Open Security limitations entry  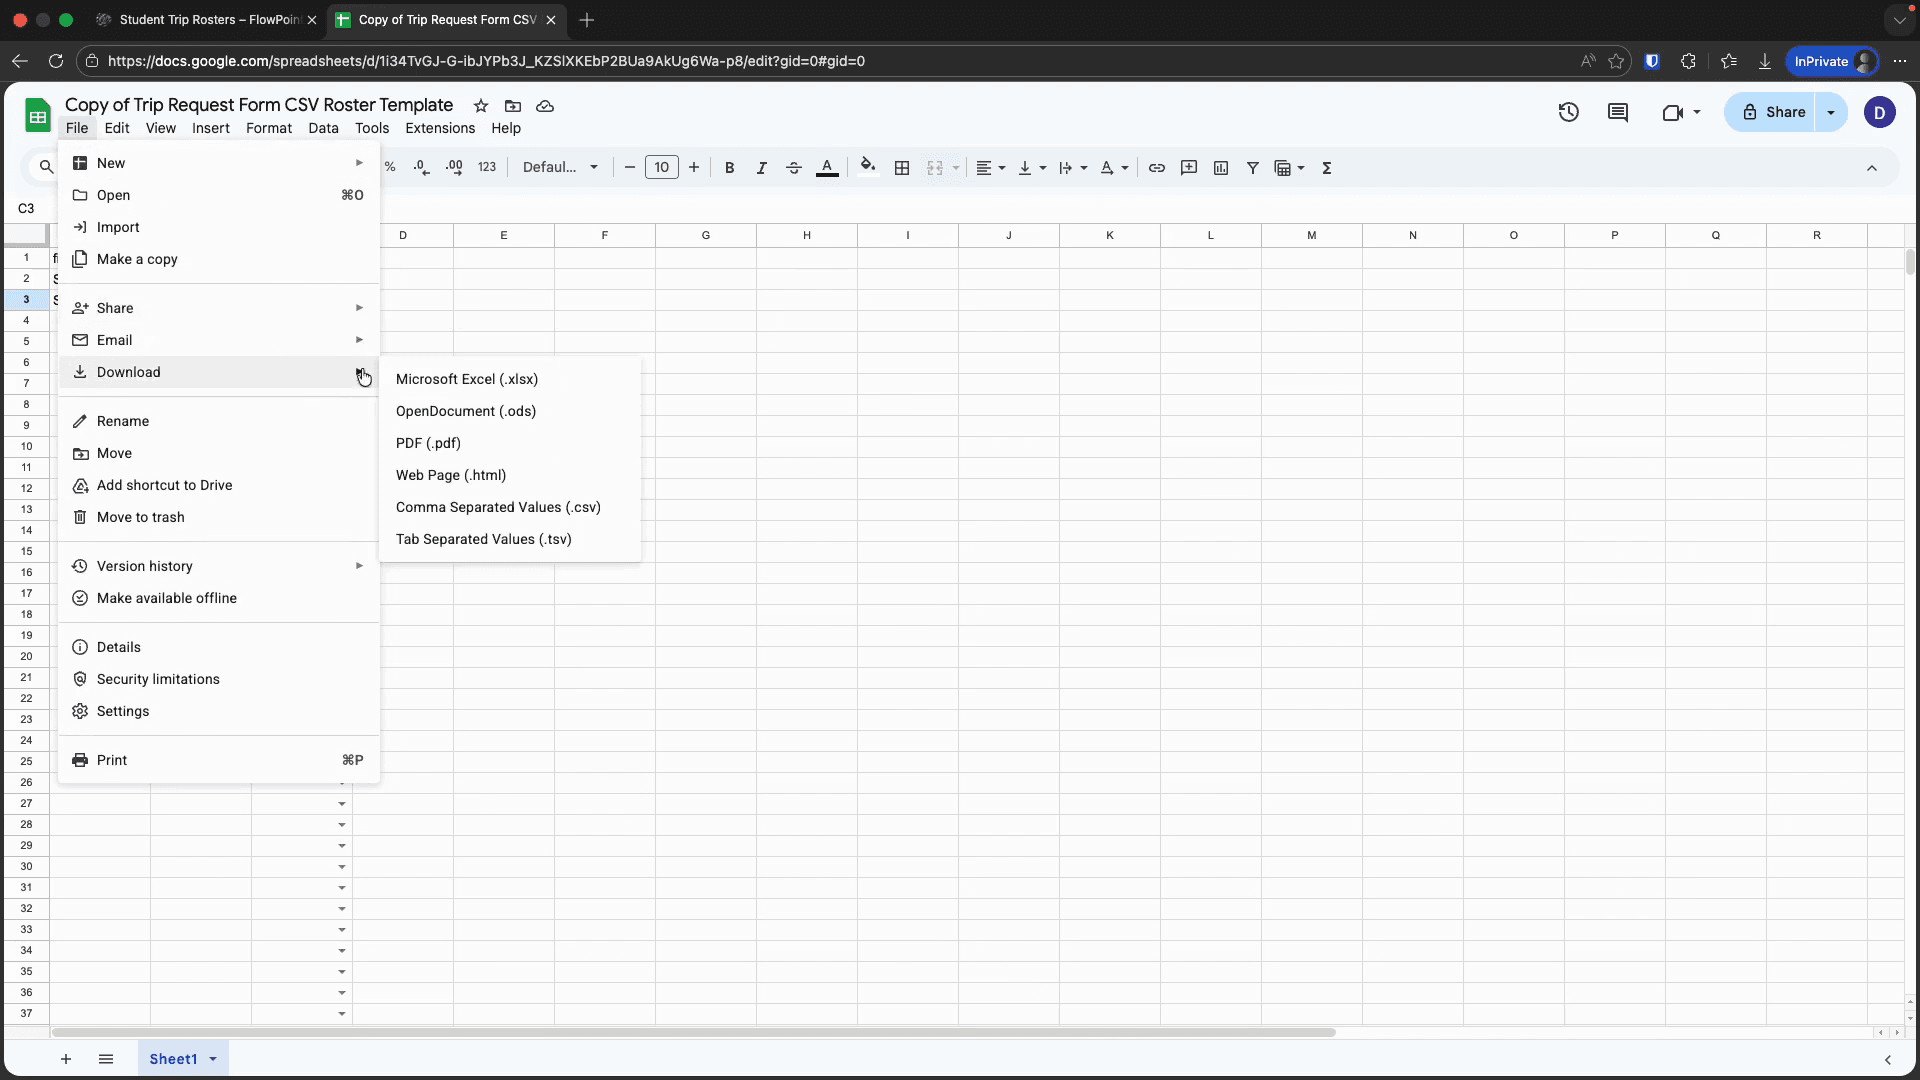[219, 679]
